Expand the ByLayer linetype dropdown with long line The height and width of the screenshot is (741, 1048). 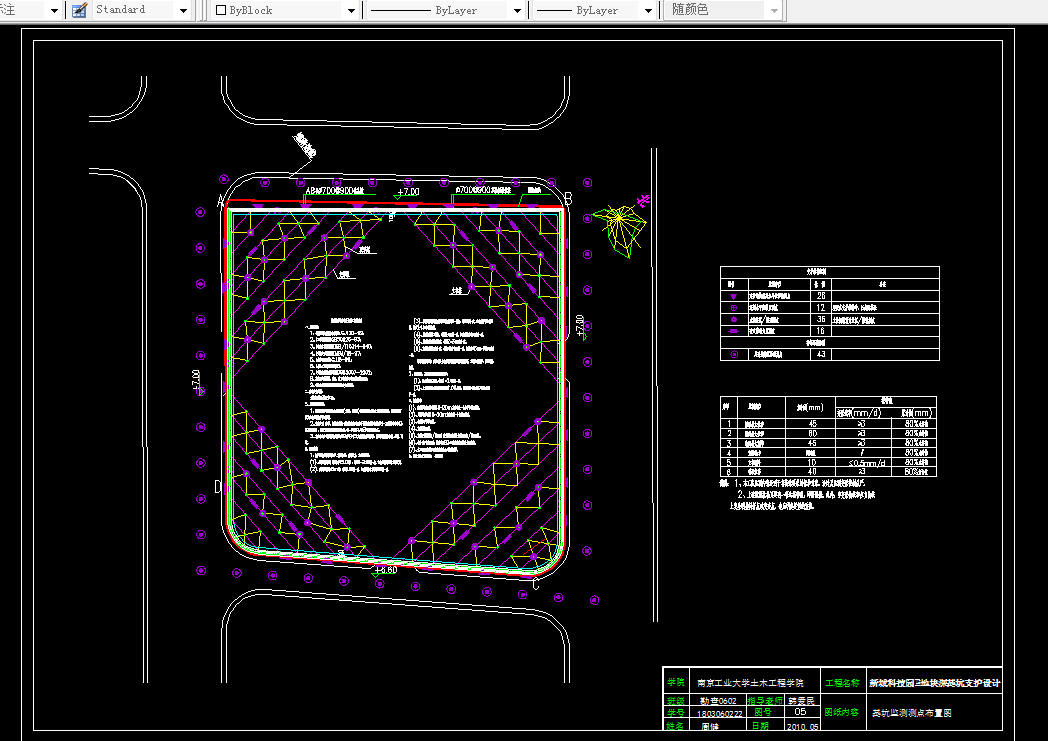pos(517,11)
